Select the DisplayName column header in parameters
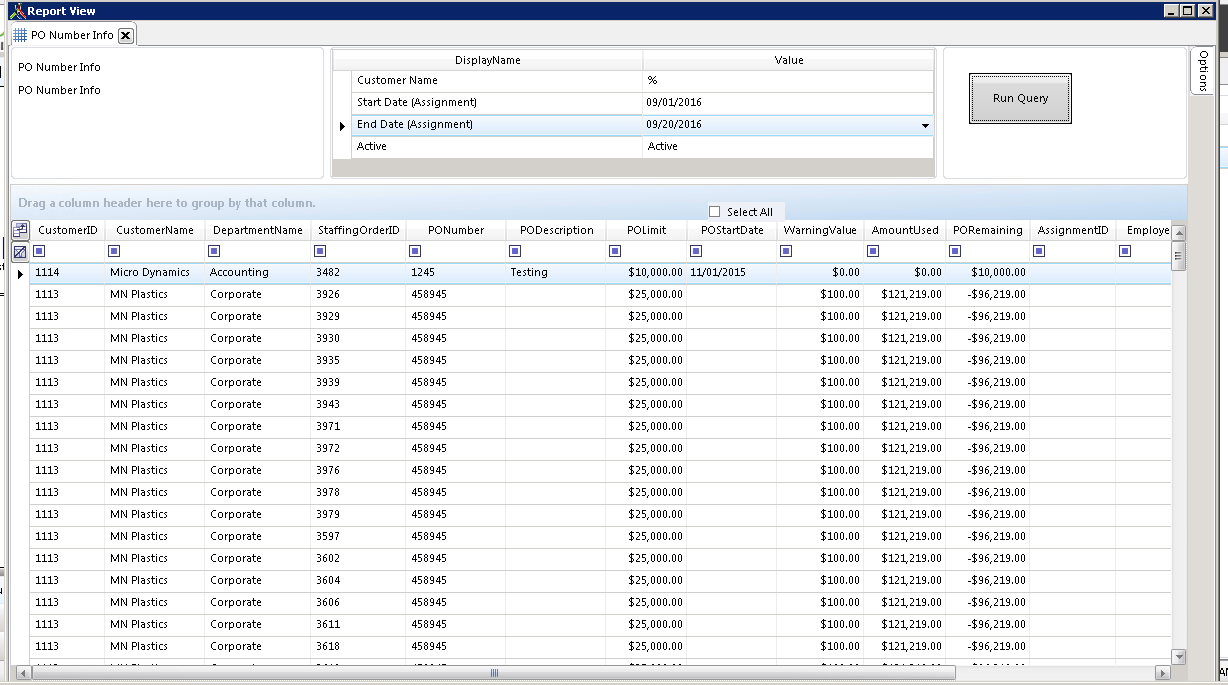 point(488,60)
